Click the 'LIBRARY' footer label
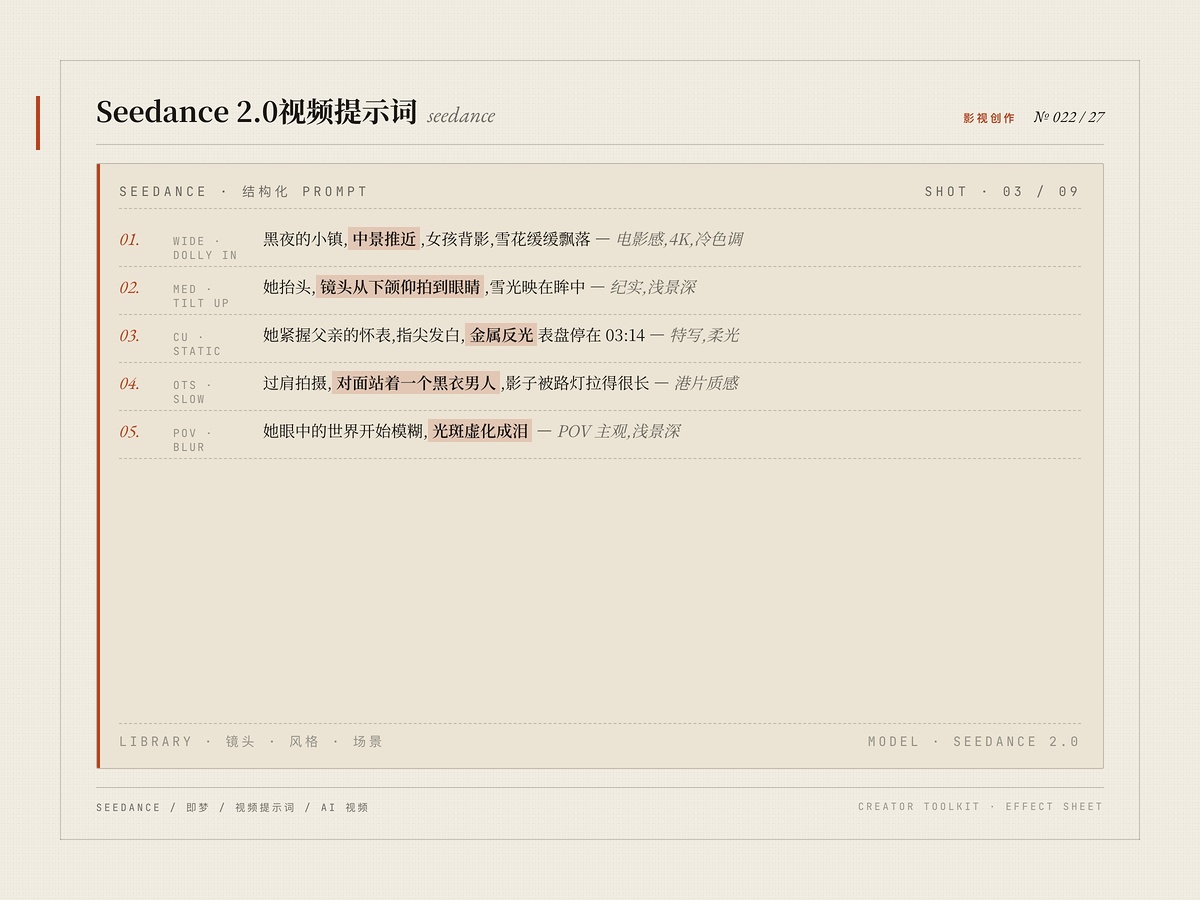Screen dimensions: 1200x900 pos(156,741)
